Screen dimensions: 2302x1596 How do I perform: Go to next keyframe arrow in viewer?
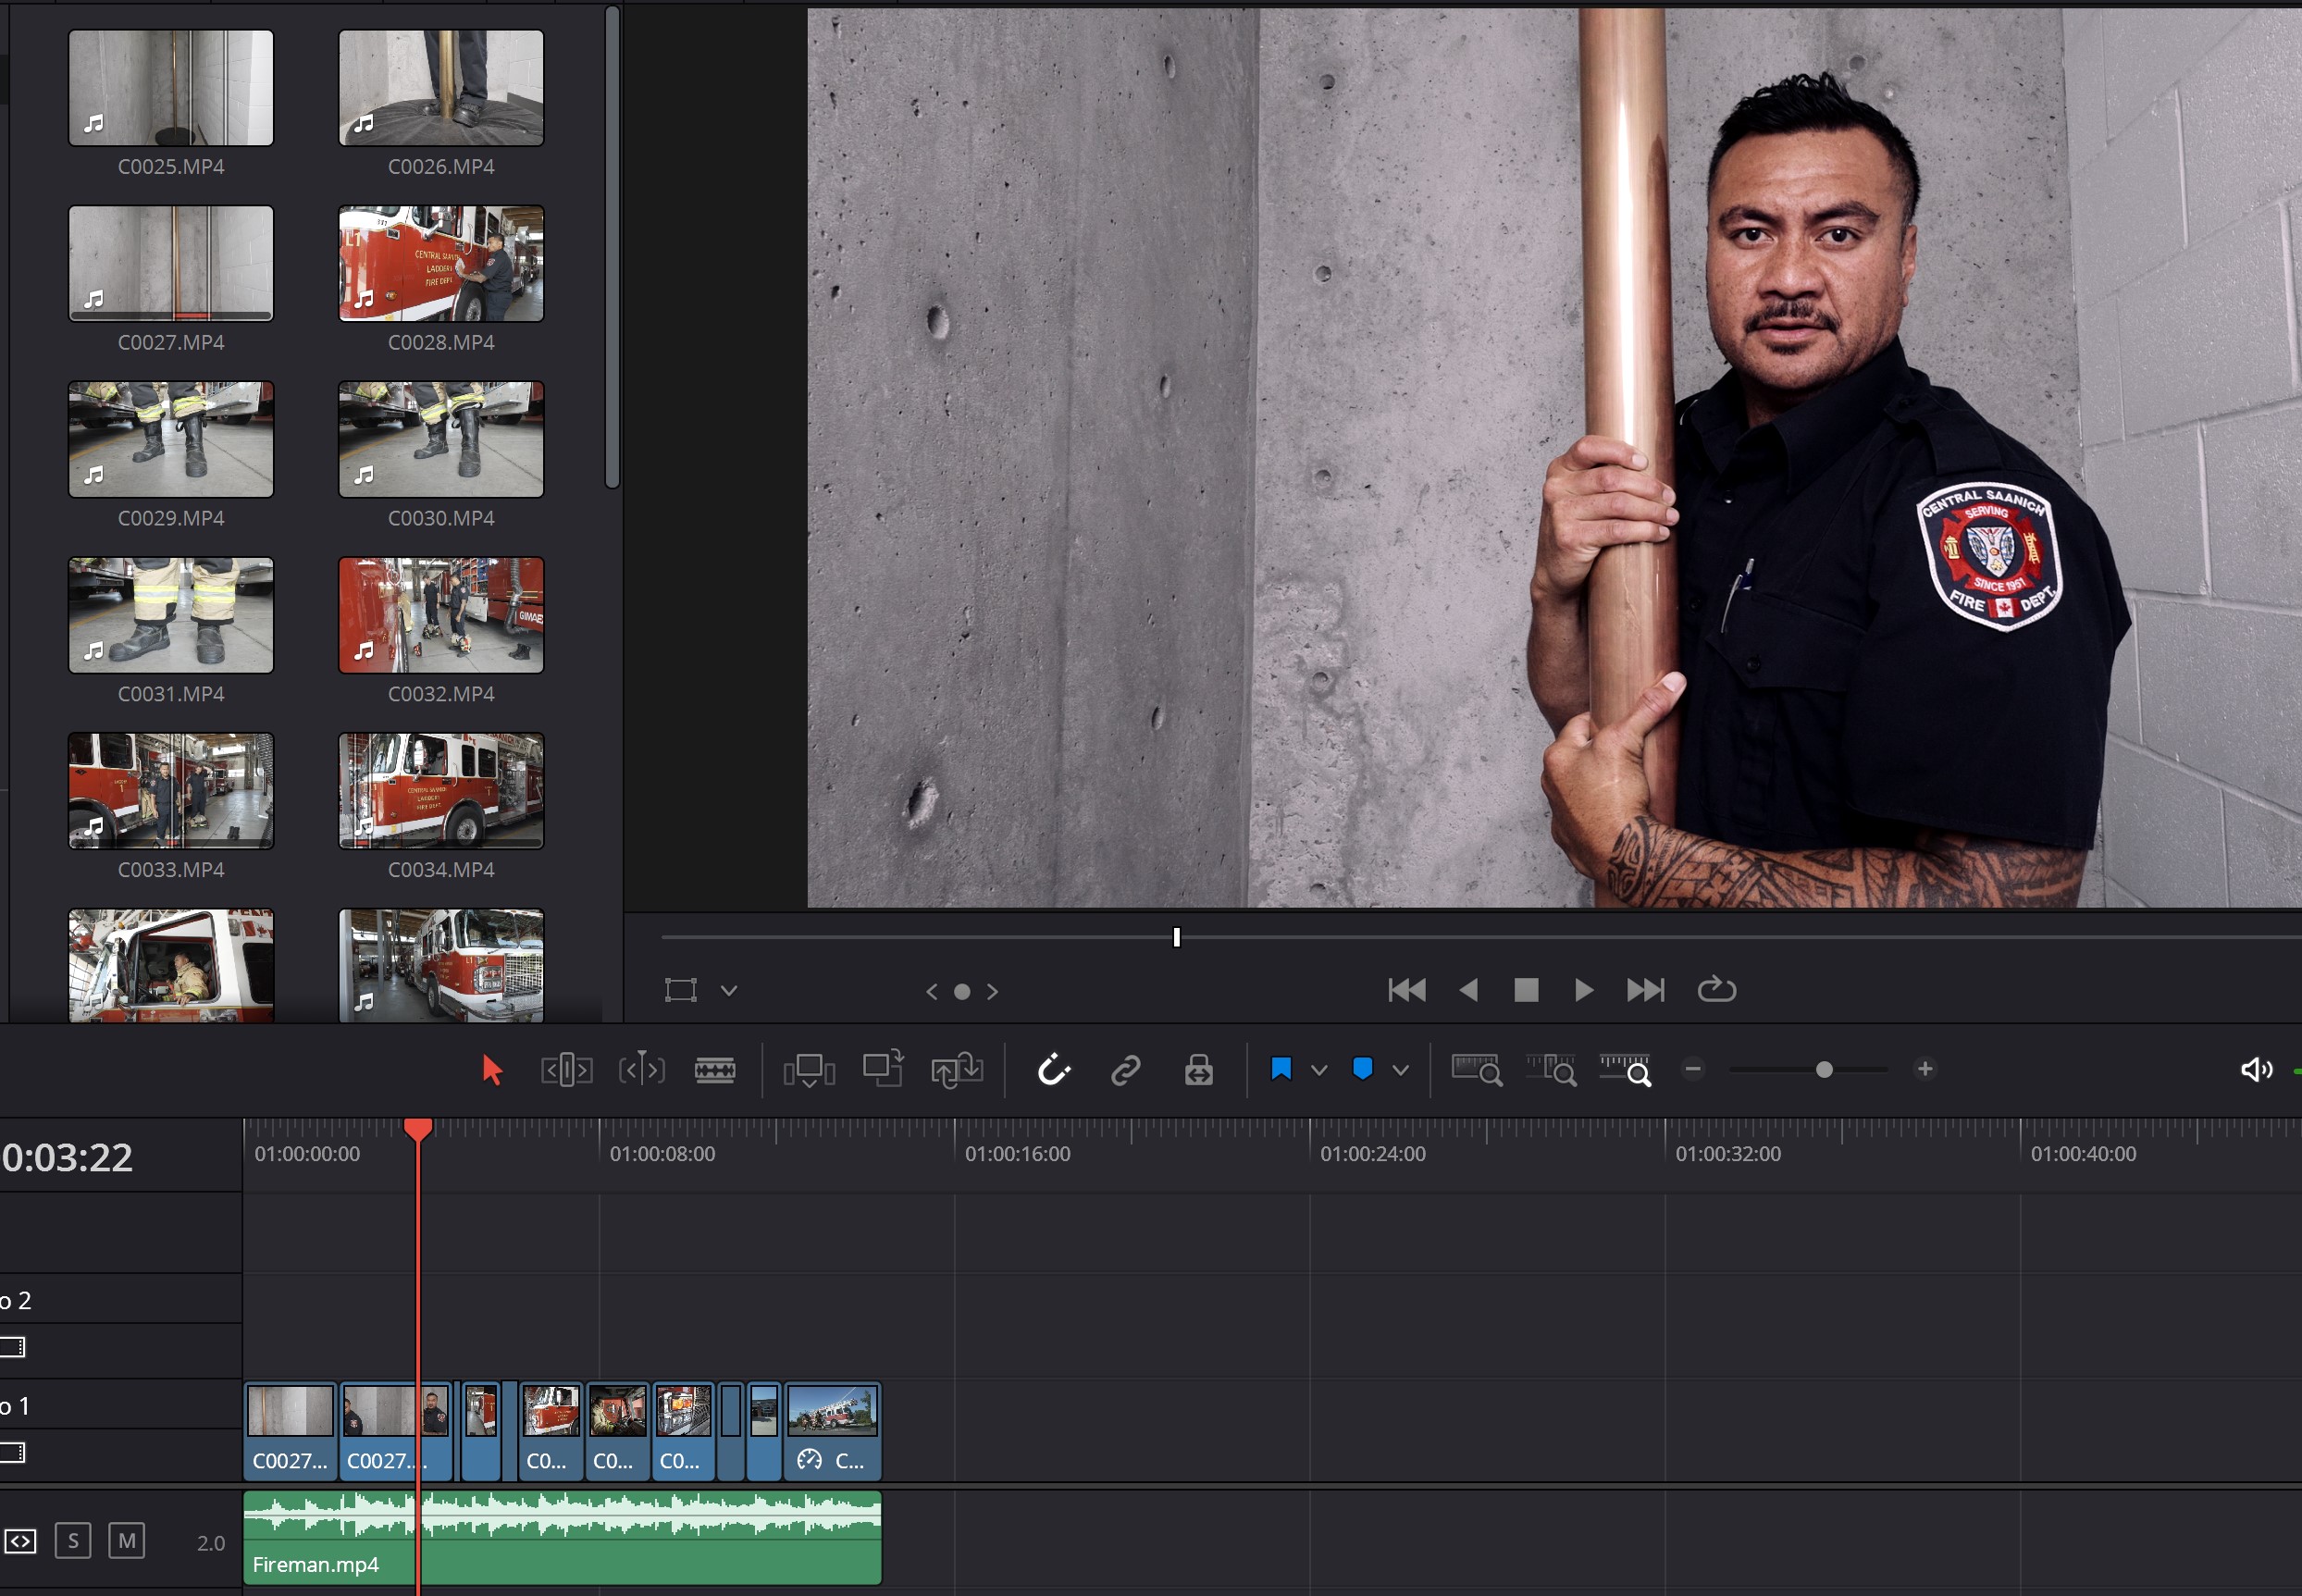click(992, 991)
